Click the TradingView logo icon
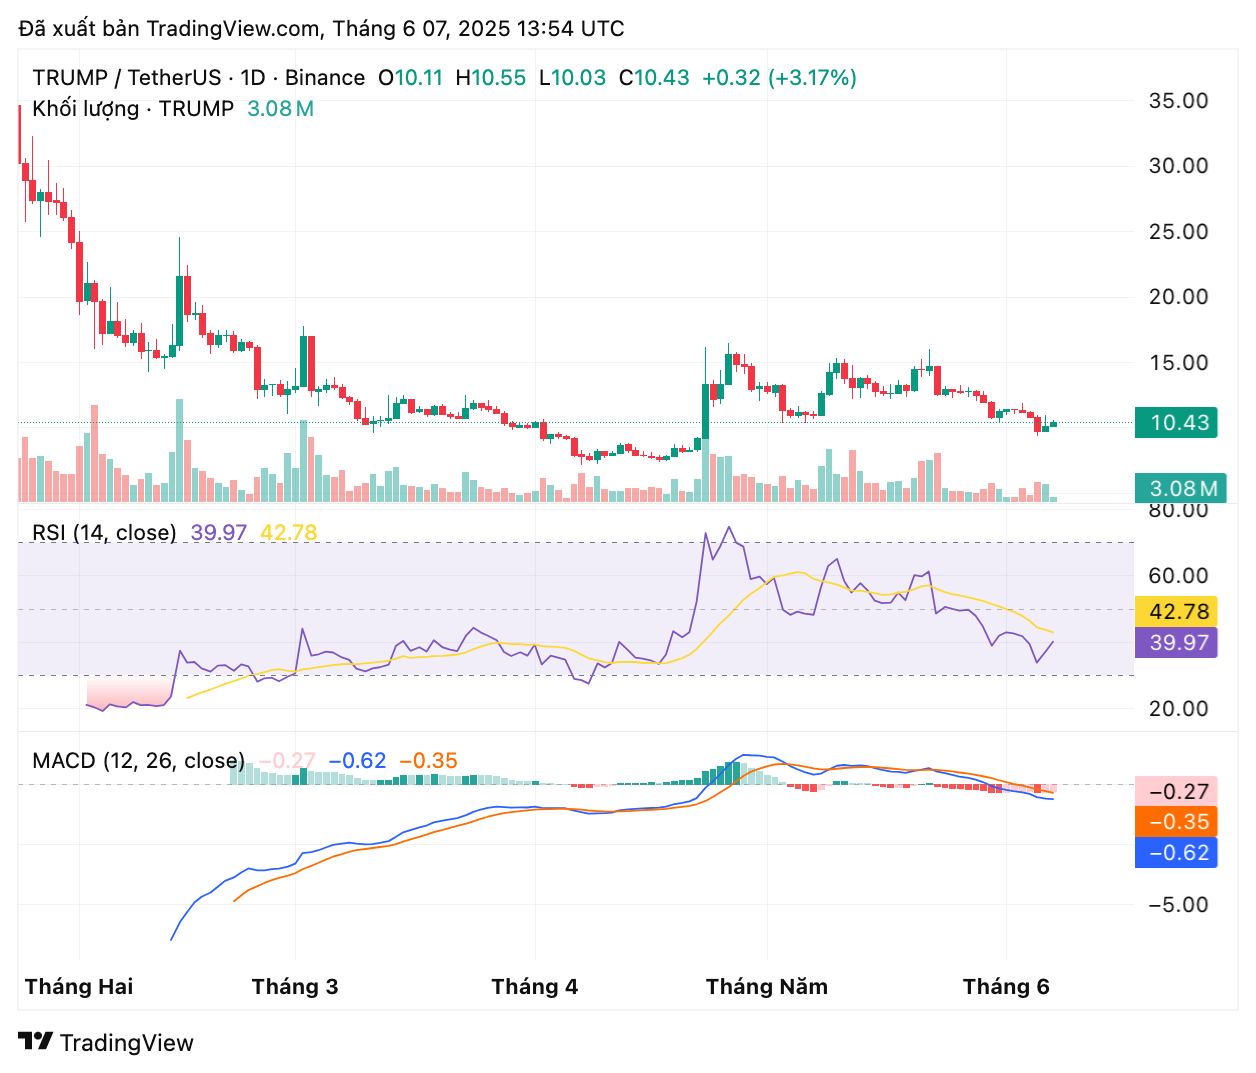Viewport: 1256px width, 1073px height. (36, 1042)
